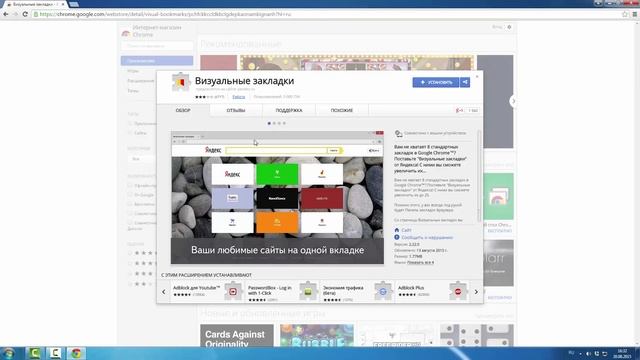Open the green C taskbar application

34,353
